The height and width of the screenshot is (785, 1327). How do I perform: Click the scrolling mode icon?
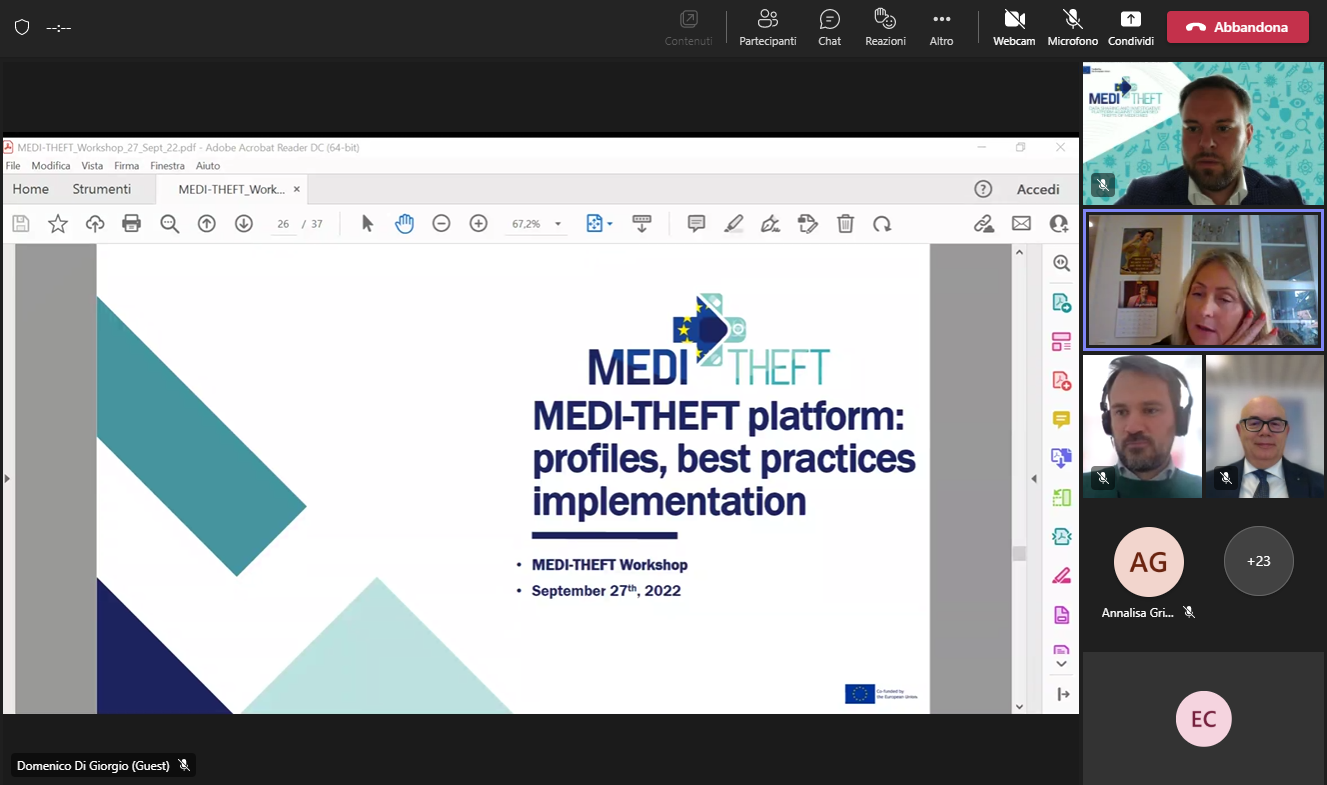point(642,224)
